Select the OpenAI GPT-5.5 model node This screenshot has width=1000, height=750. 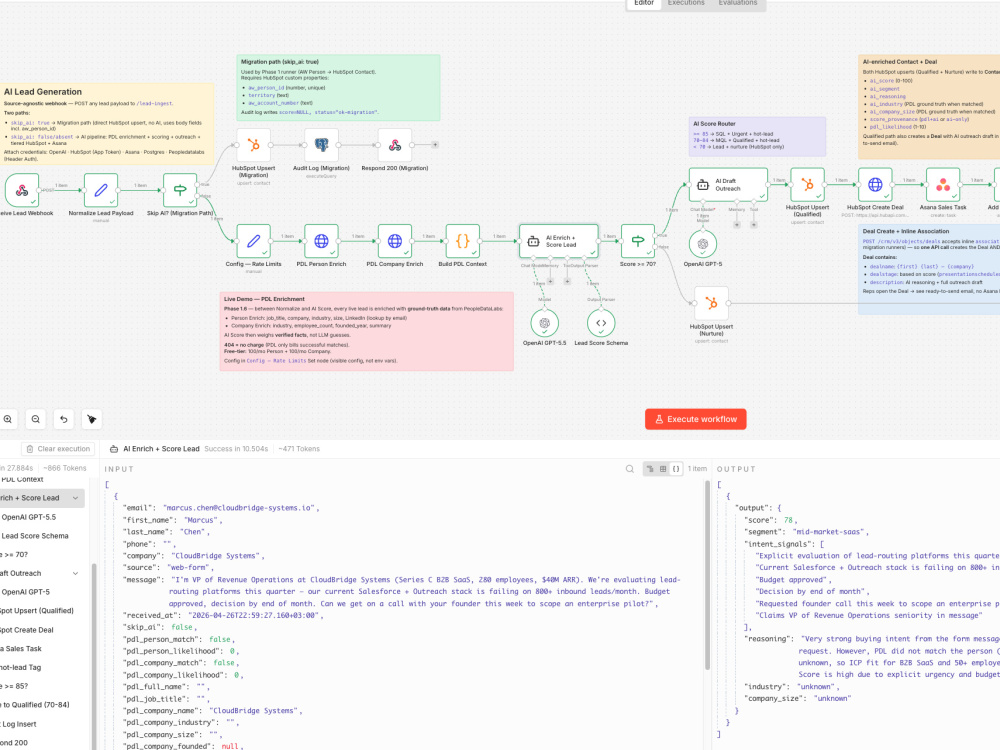click(545, 323)
